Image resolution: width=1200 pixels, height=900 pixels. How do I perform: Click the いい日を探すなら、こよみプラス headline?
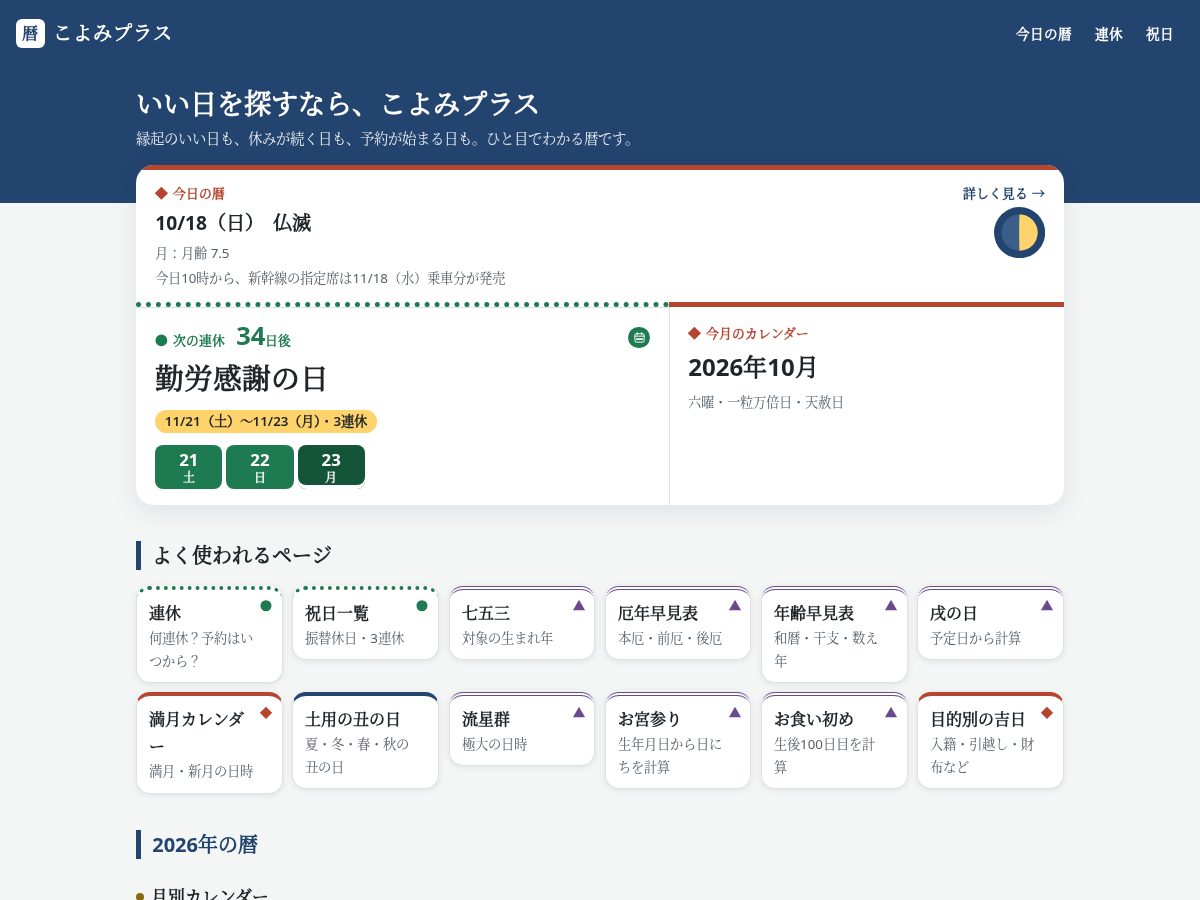click(x=338, y=103)
